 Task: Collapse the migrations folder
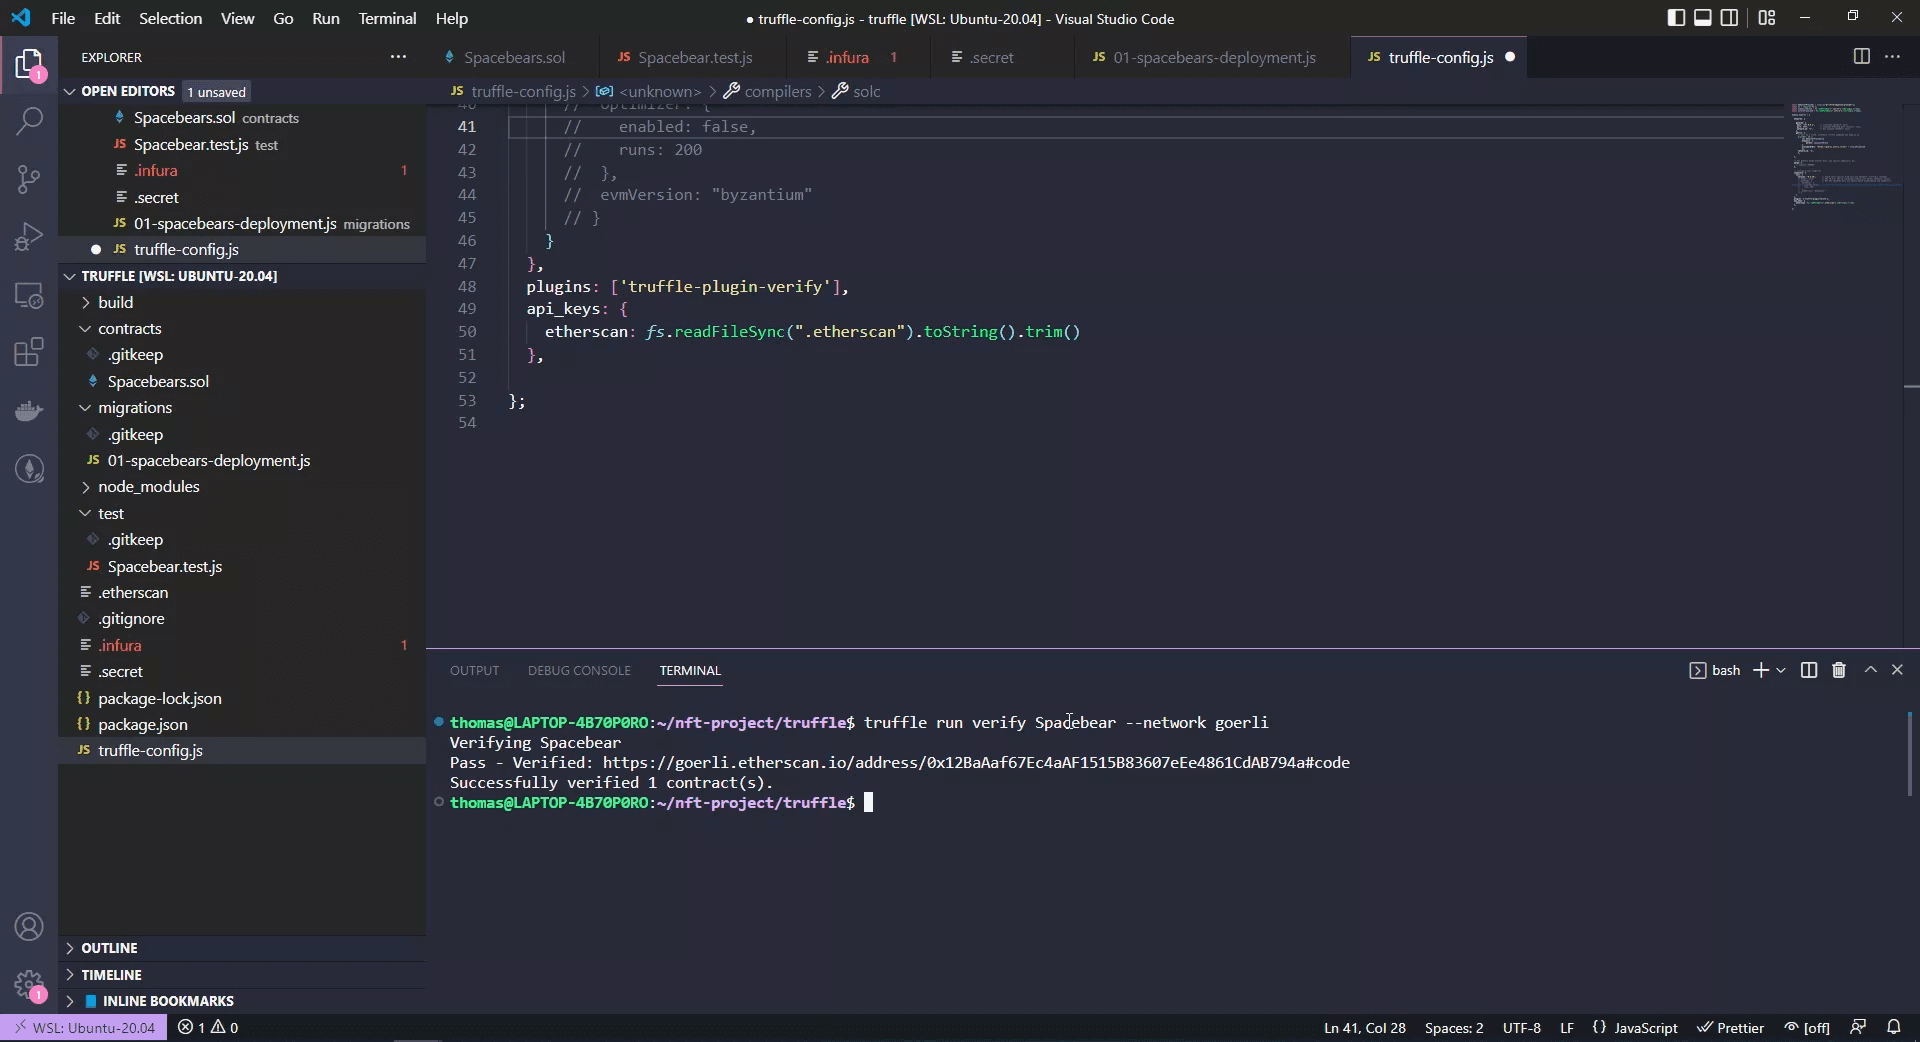pyautogui.click(x=85, y=407)
